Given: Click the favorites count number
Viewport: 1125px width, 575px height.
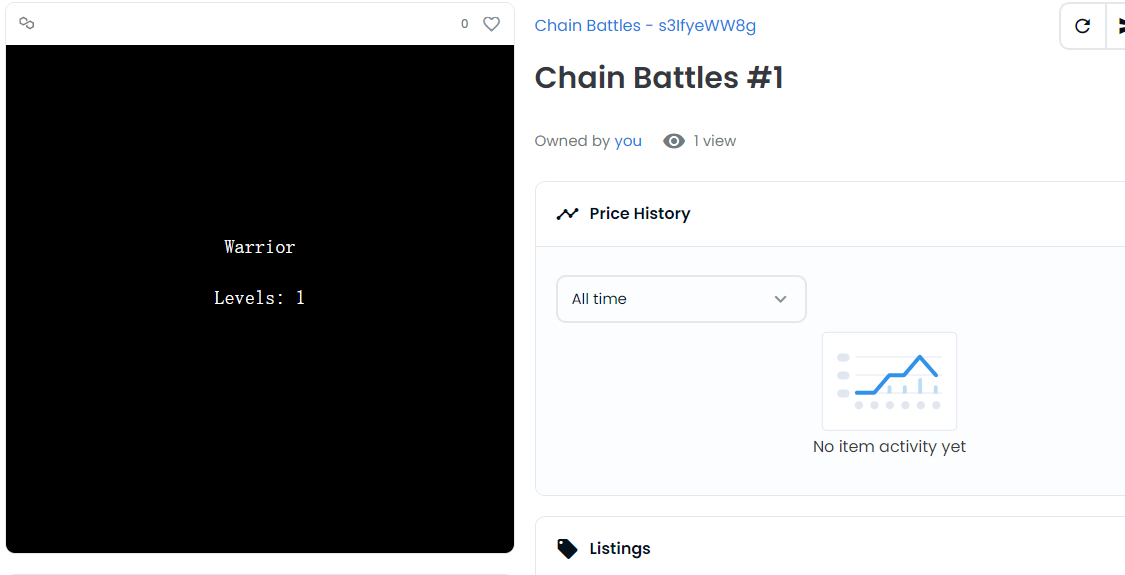Looking at the screenshot, I should tap(464, 24).
